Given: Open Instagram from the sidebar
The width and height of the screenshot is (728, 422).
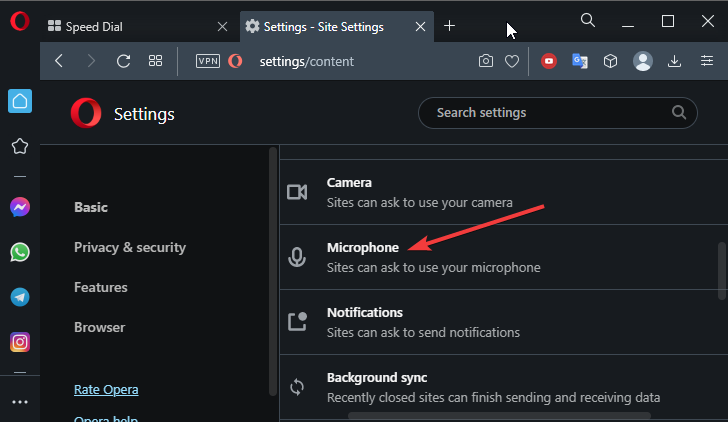Looking at the screenshot, I should pyautogui.click(x=20, y=342).
